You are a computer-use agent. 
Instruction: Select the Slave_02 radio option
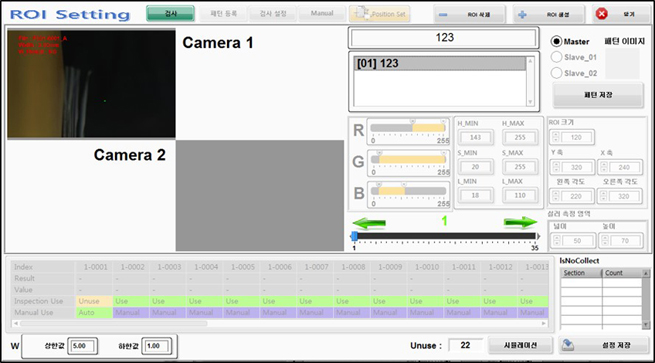[556, 73]
